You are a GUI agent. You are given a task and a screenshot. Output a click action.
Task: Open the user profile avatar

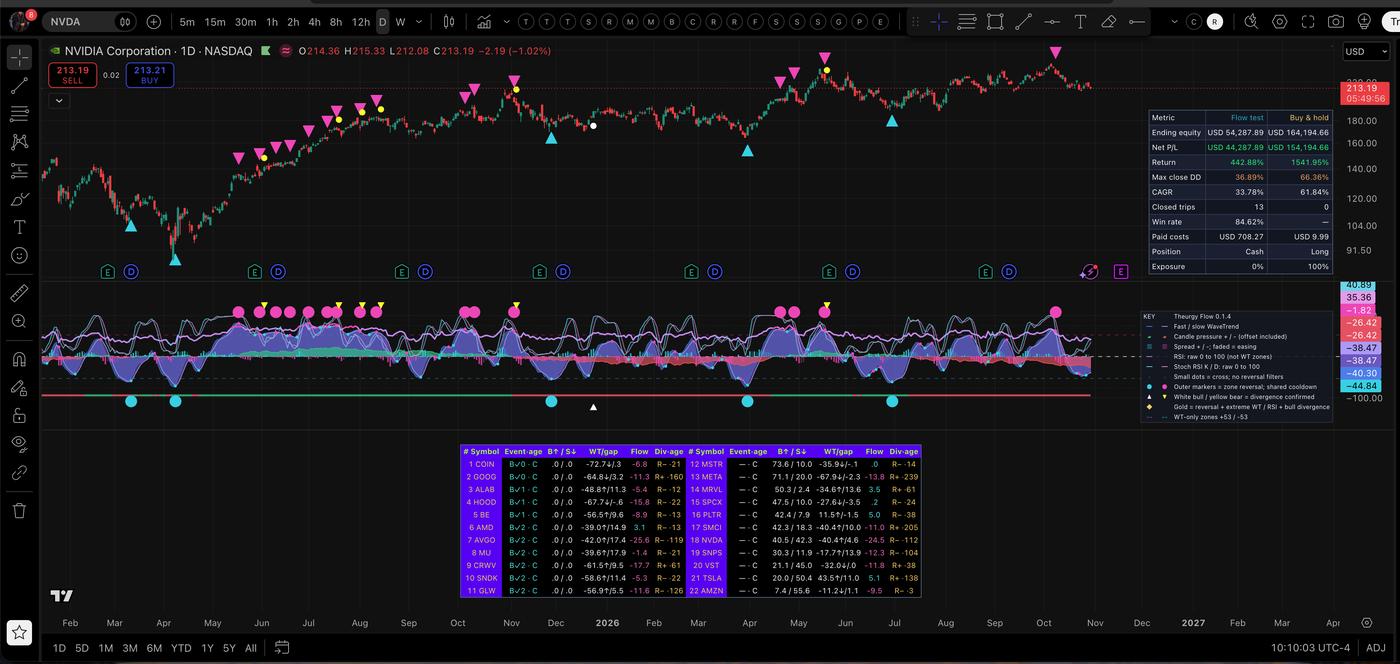[x=19, y=20]
